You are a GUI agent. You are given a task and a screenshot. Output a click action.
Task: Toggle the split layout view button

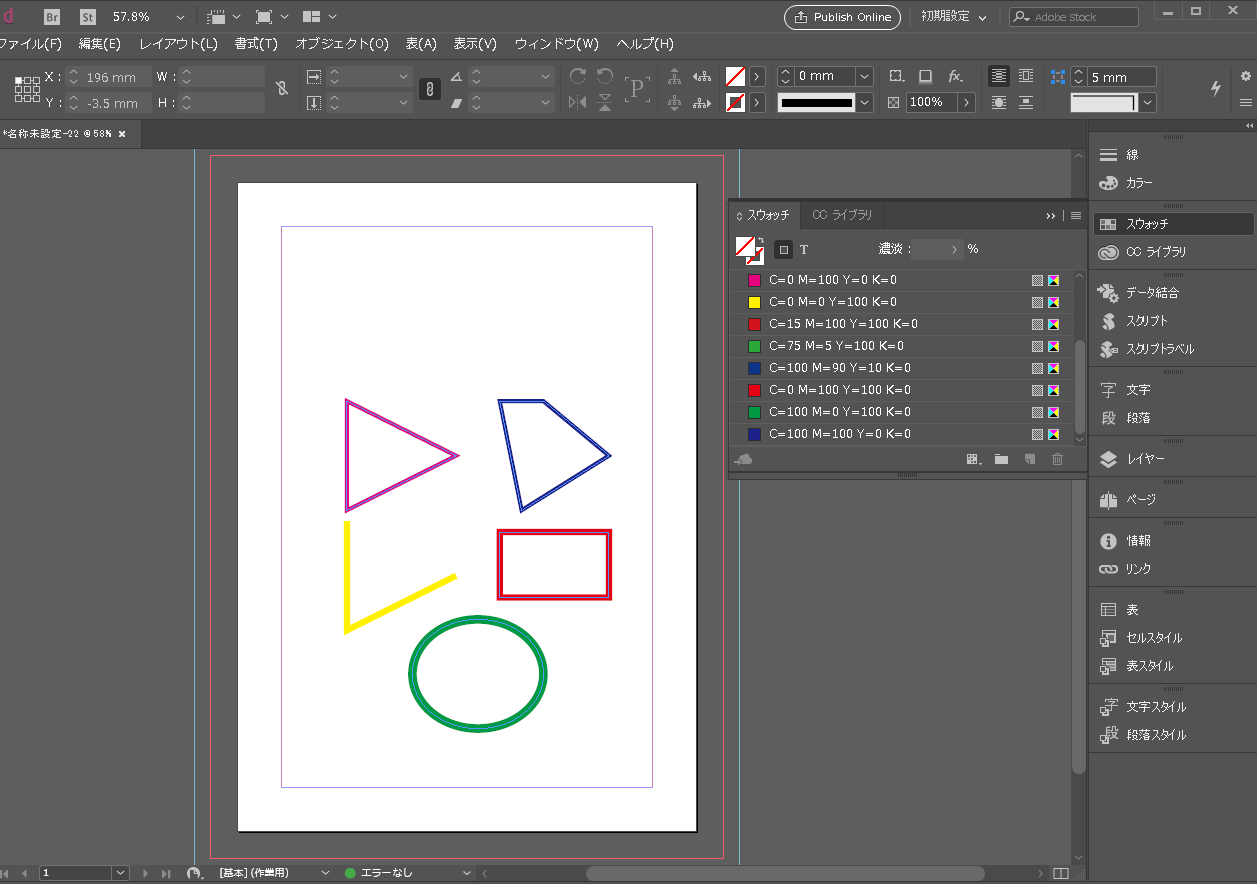pyautogui.click(x=1061, y=873)
